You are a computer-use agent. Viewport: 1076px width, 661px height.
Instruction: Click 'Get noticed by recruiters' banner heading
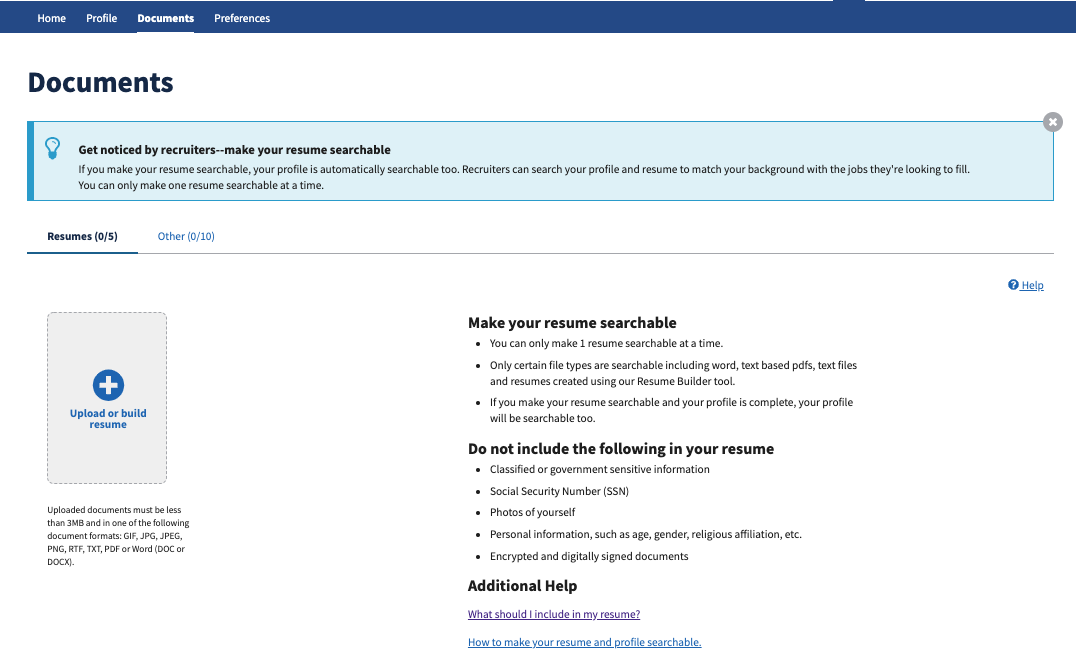coord(234,150)
